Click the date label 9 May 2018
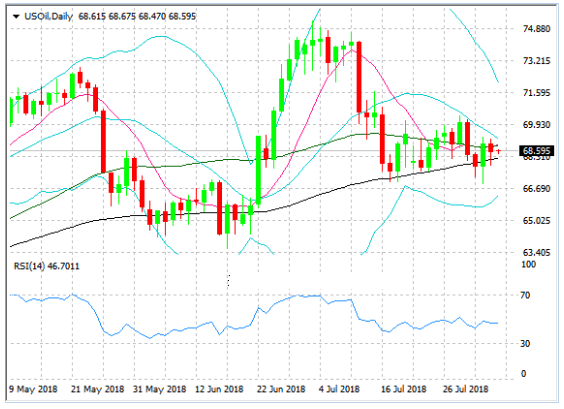 tap(33, 389)
